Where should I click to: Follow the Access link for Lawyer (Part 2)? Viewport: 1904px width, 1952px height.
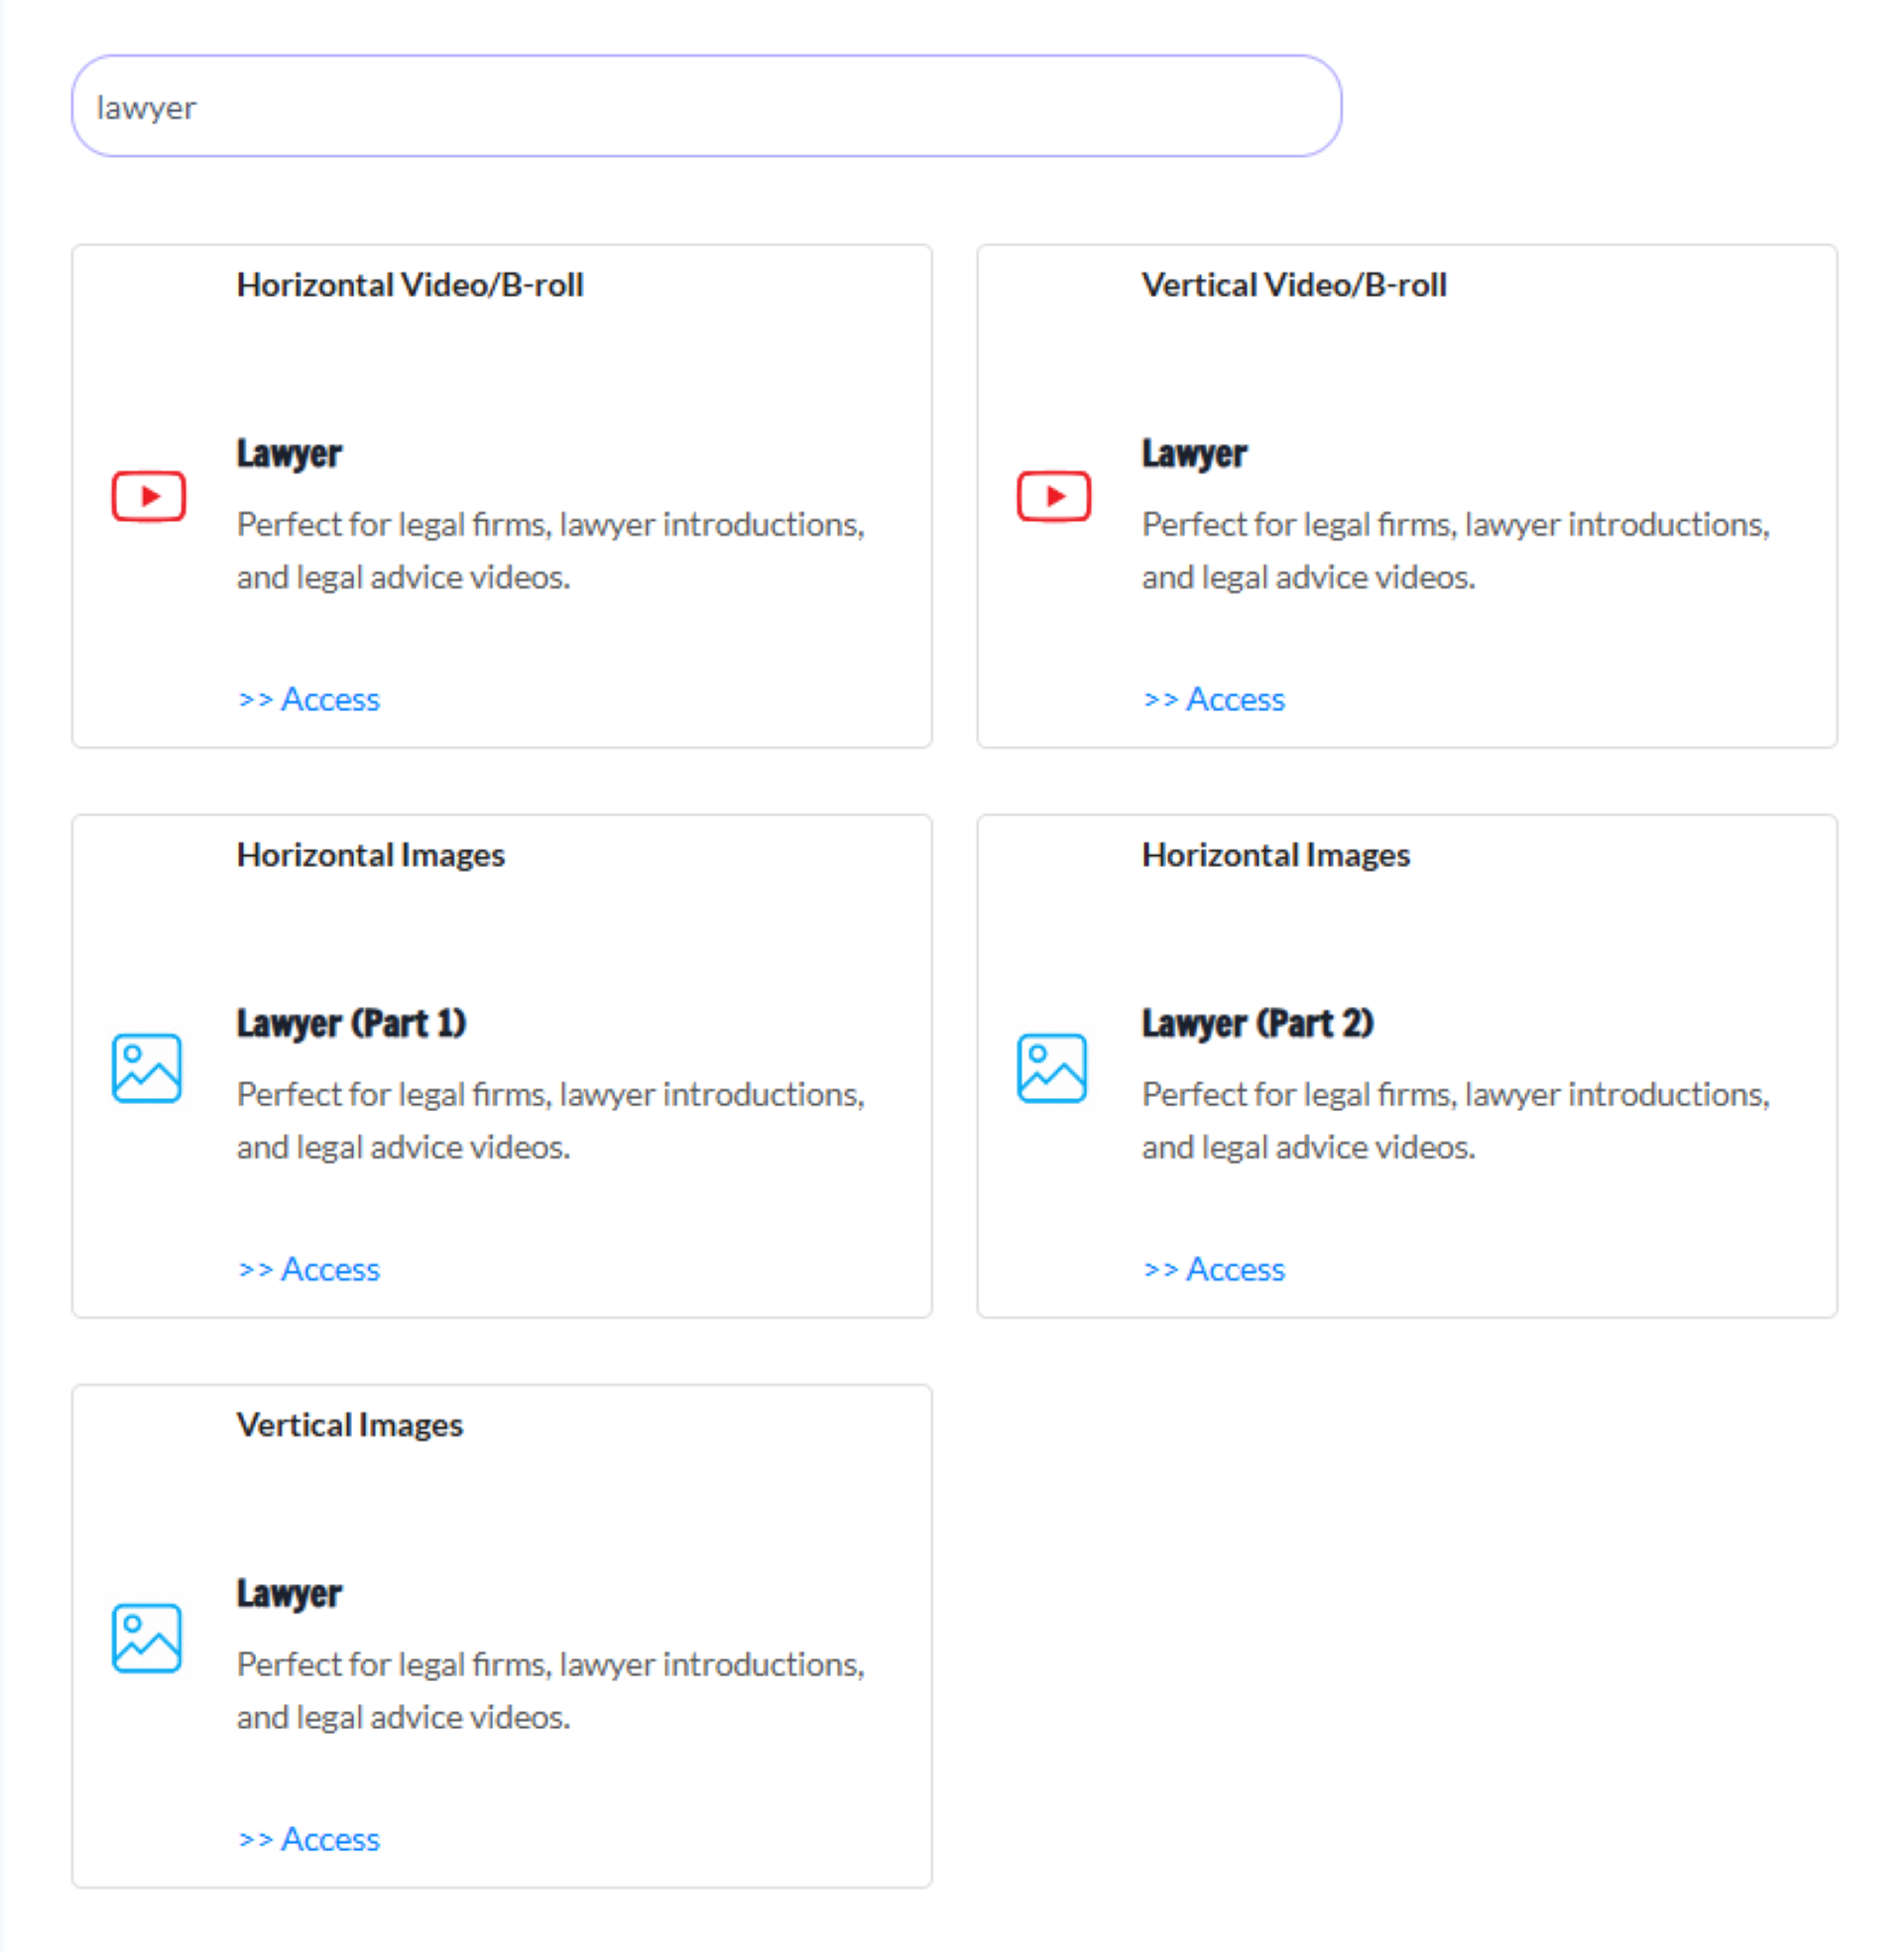(1214, 1269)
